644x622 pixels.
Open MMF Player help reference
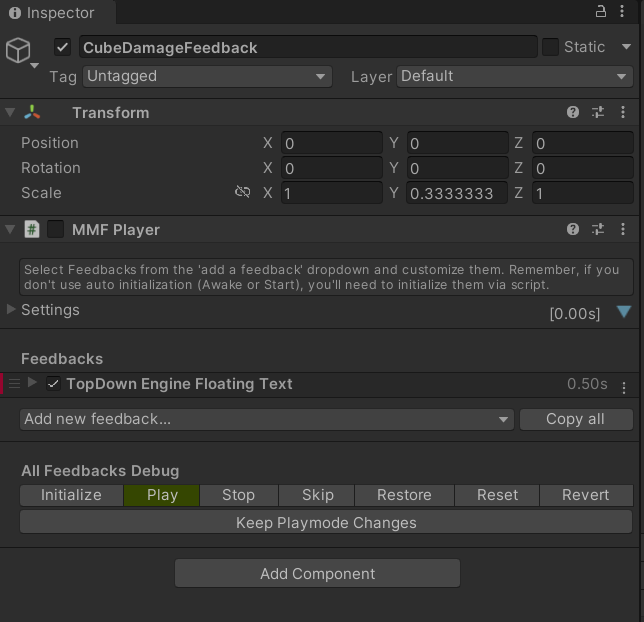point(573,229)
